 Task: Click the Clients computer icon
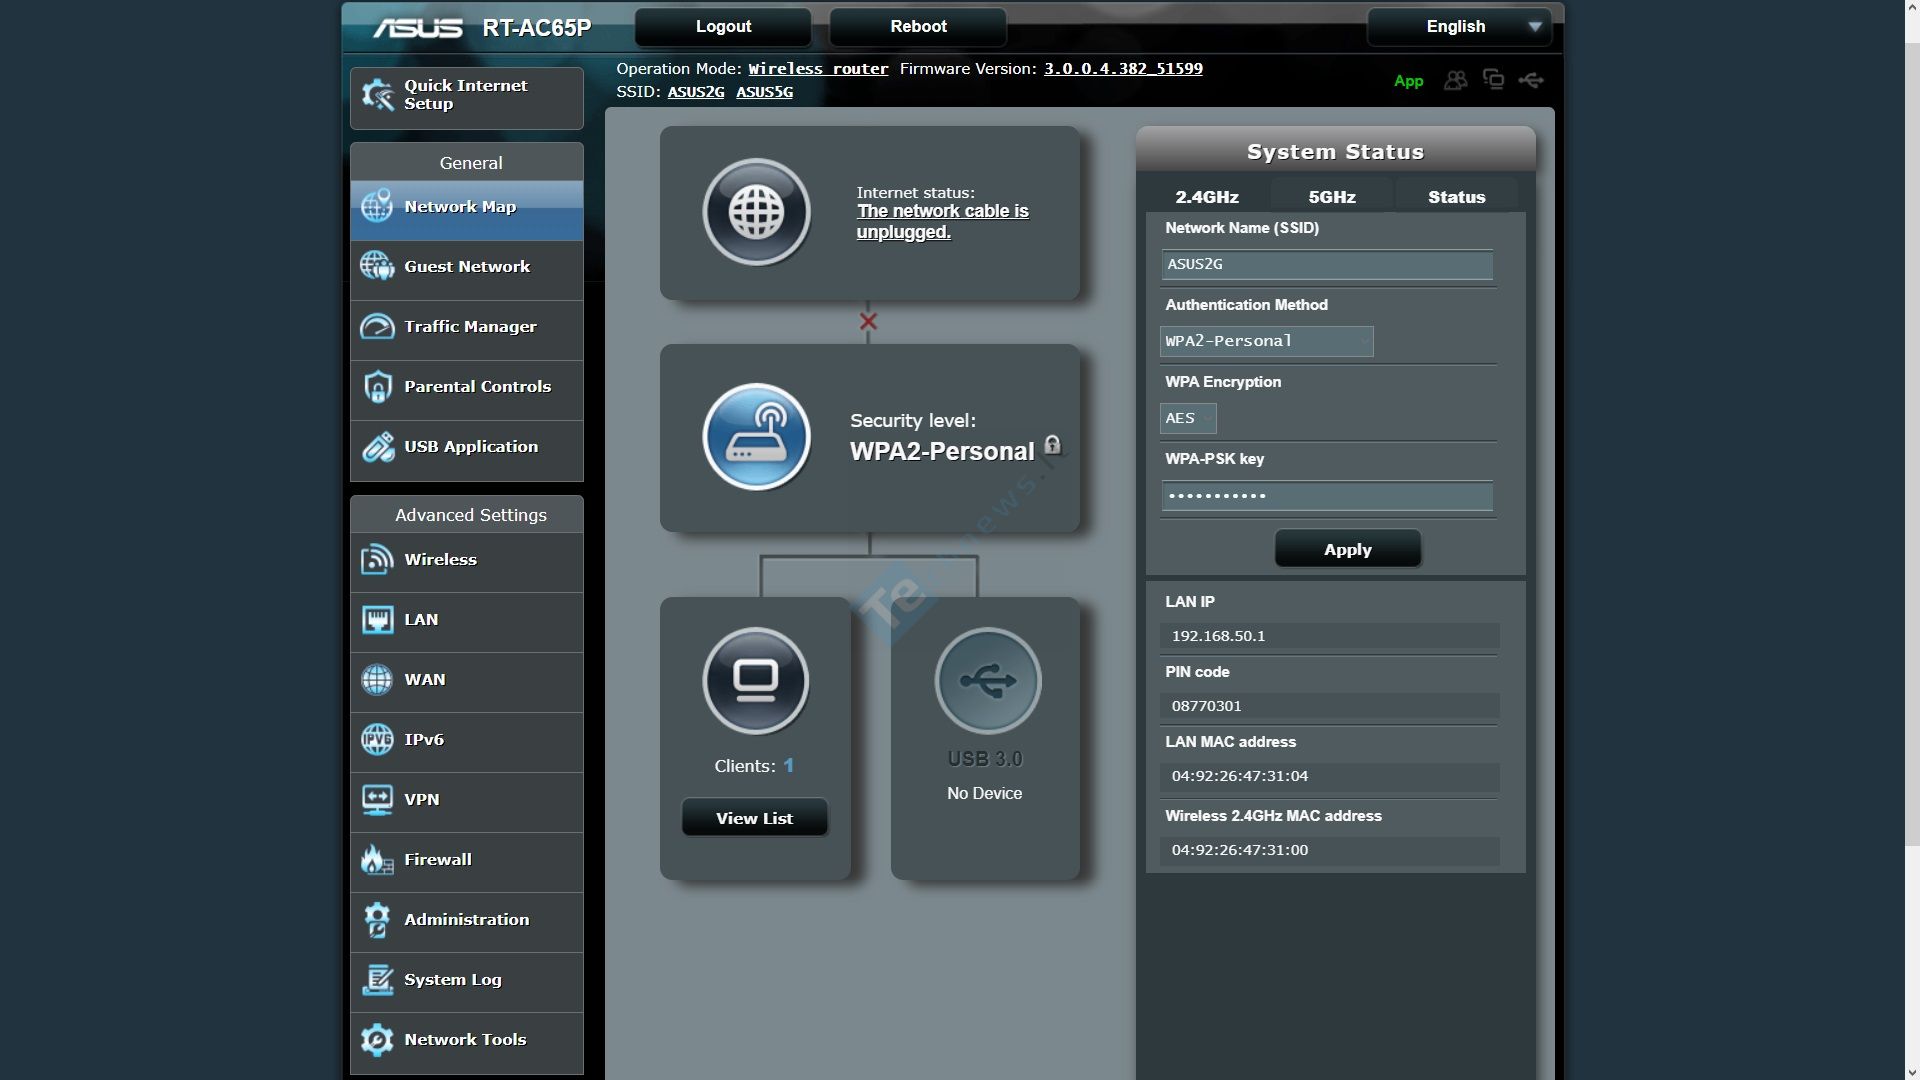pyautogui.click(x=756, y=681)
